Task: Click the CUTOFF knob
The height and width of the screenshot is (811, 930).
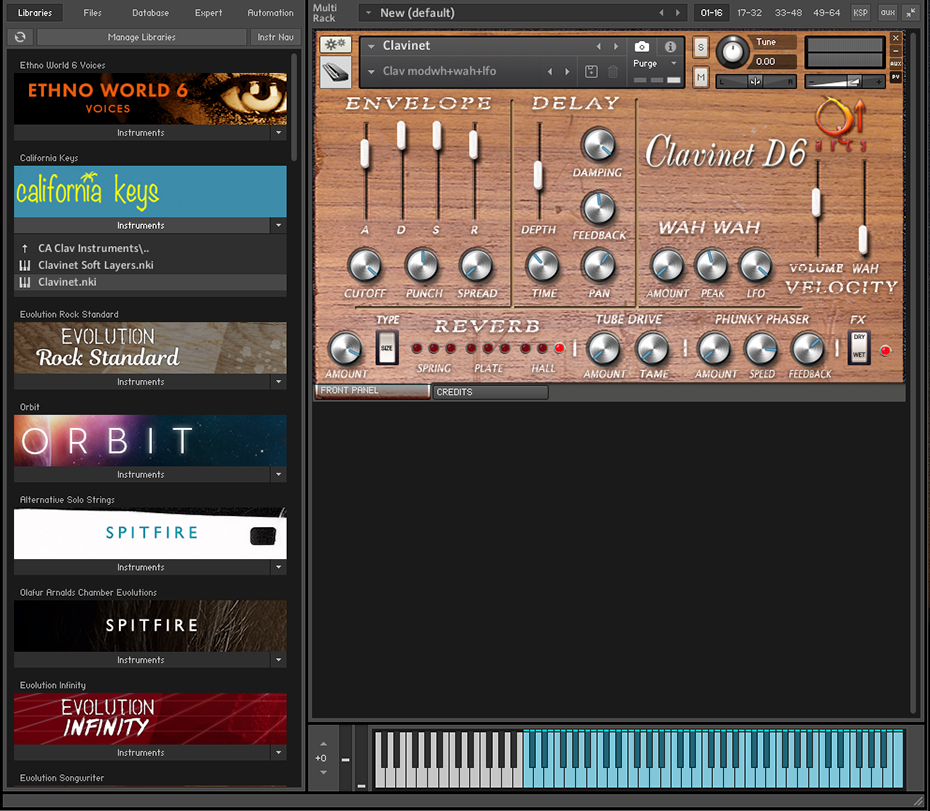Action: click(364, 266)
